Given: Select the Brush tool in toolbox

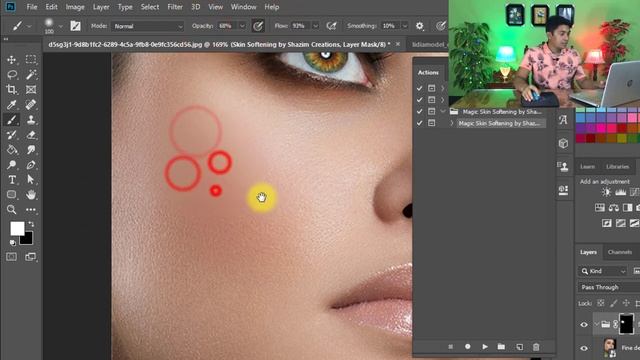Looking at the screenshot, I should click(x=11, y=120).
